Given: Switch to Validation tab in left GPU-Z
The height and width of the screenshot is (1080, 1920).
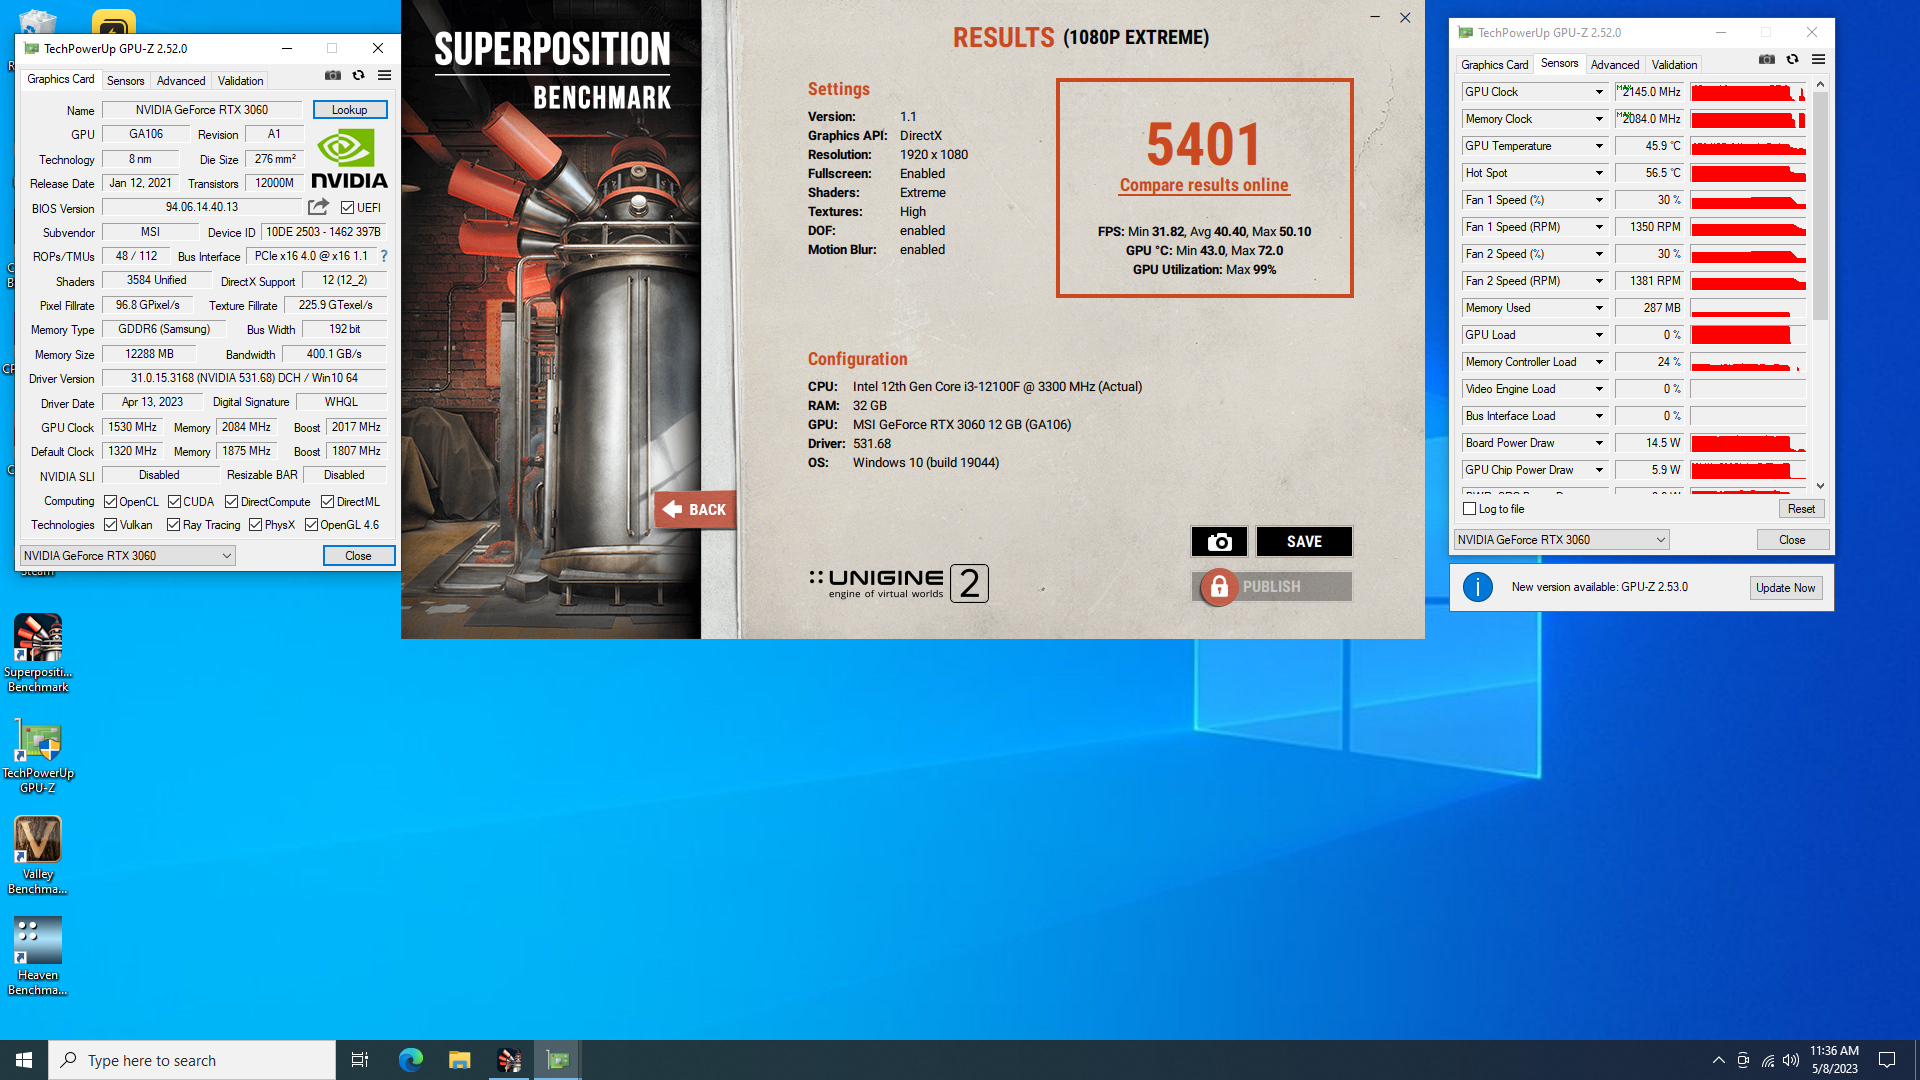Looking at the screenshot, I should point(241,81).
